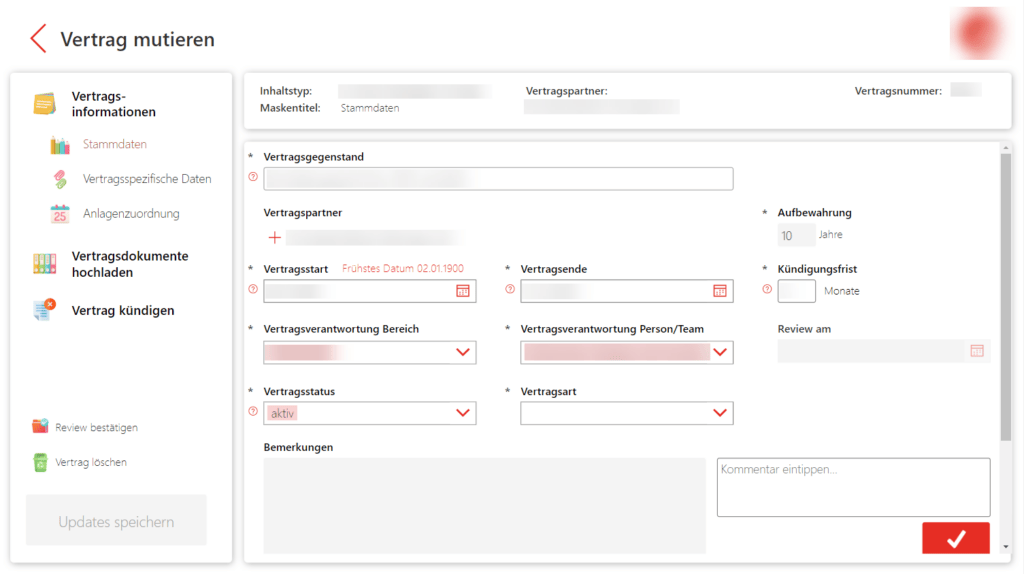The image size is (1024, 574).
Task: Click the Review bestätigen folder icon
Action: (40, 426)
